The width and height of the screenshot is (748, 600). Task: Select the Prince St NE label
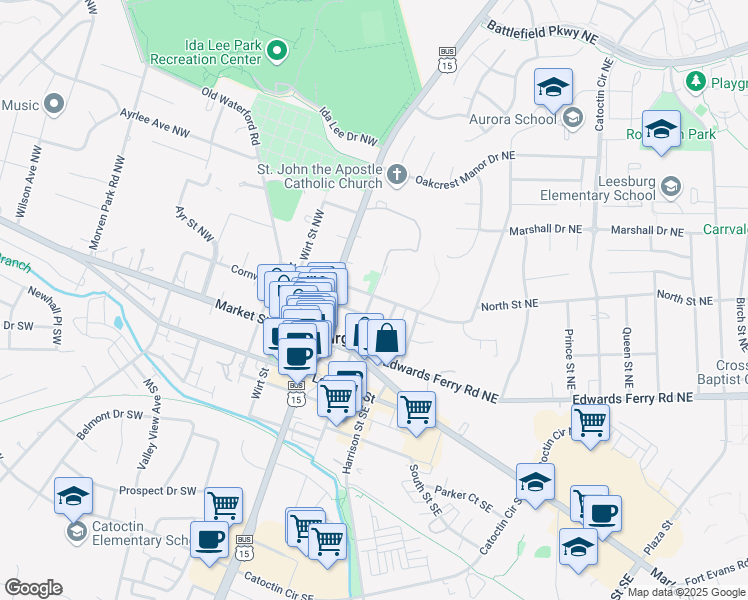(570, 359)
